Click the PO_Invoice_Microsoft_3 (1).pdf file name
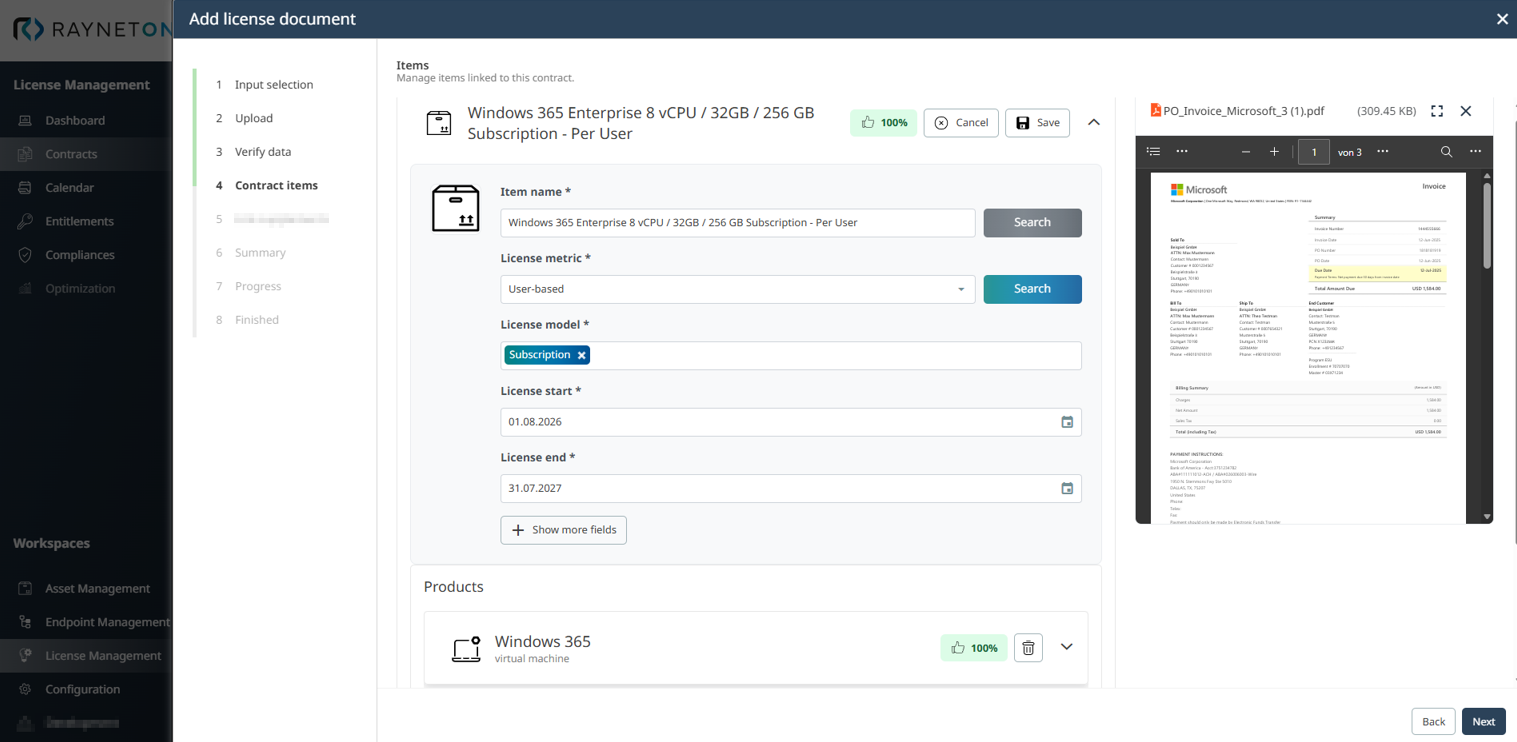This screenshot has width=1517, height=742. tap(1244, 111)
